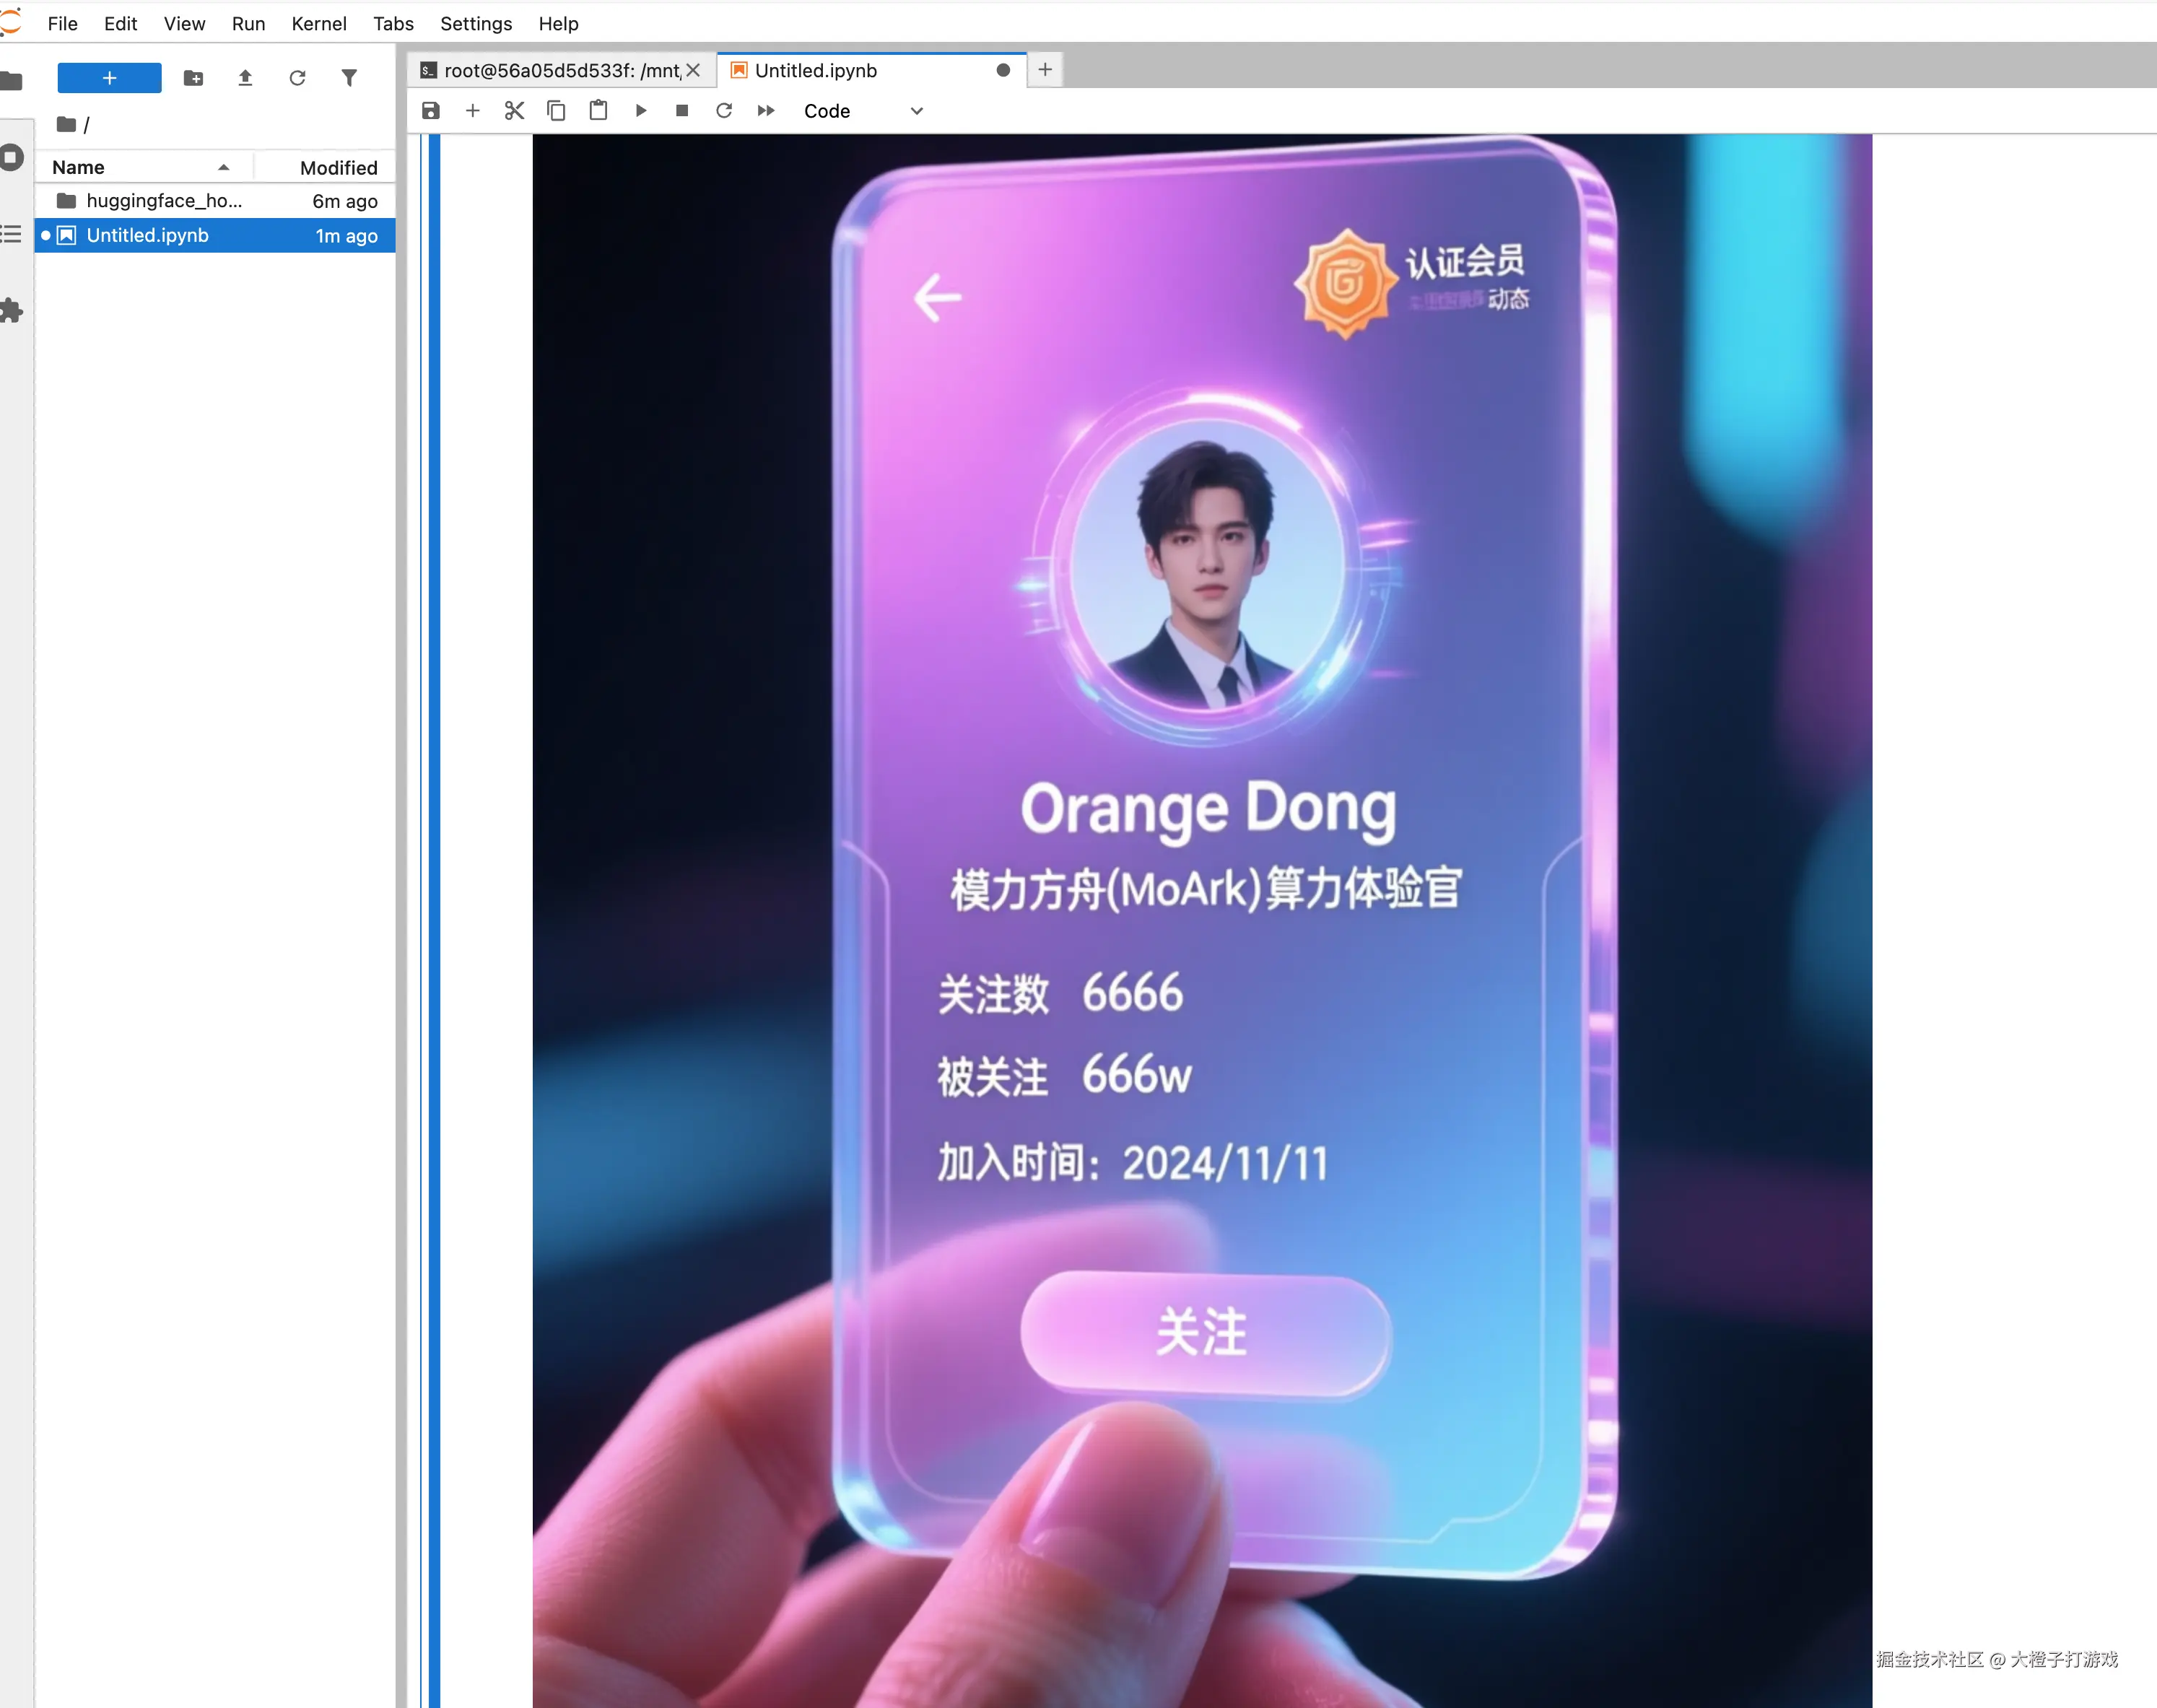The height and width of the screenshot is (1708, 2157).
Task: Run the current cell
Action: (x=641, y=111)
